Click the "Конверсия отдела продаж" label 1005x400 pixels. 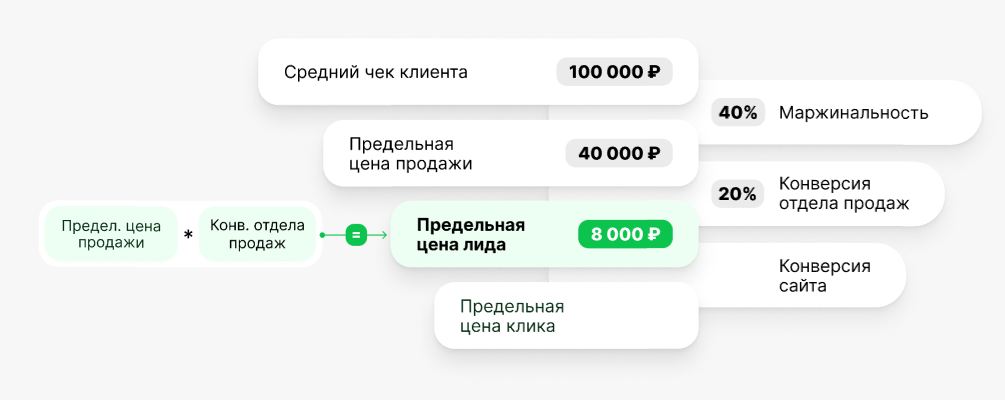(843, 194)
